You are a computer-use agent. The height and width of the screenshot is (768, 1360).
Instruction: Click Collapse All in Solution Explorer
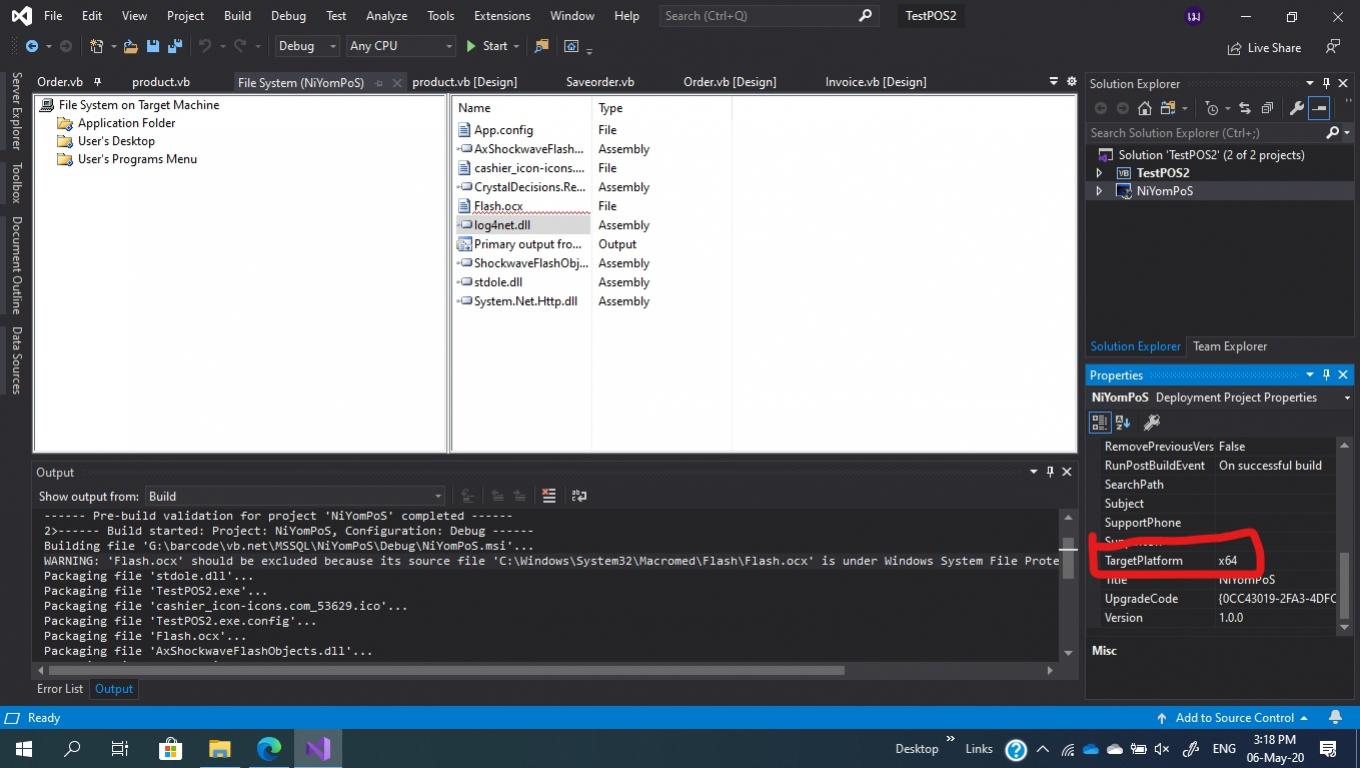pyautogui.click(x=1267, y=108)
